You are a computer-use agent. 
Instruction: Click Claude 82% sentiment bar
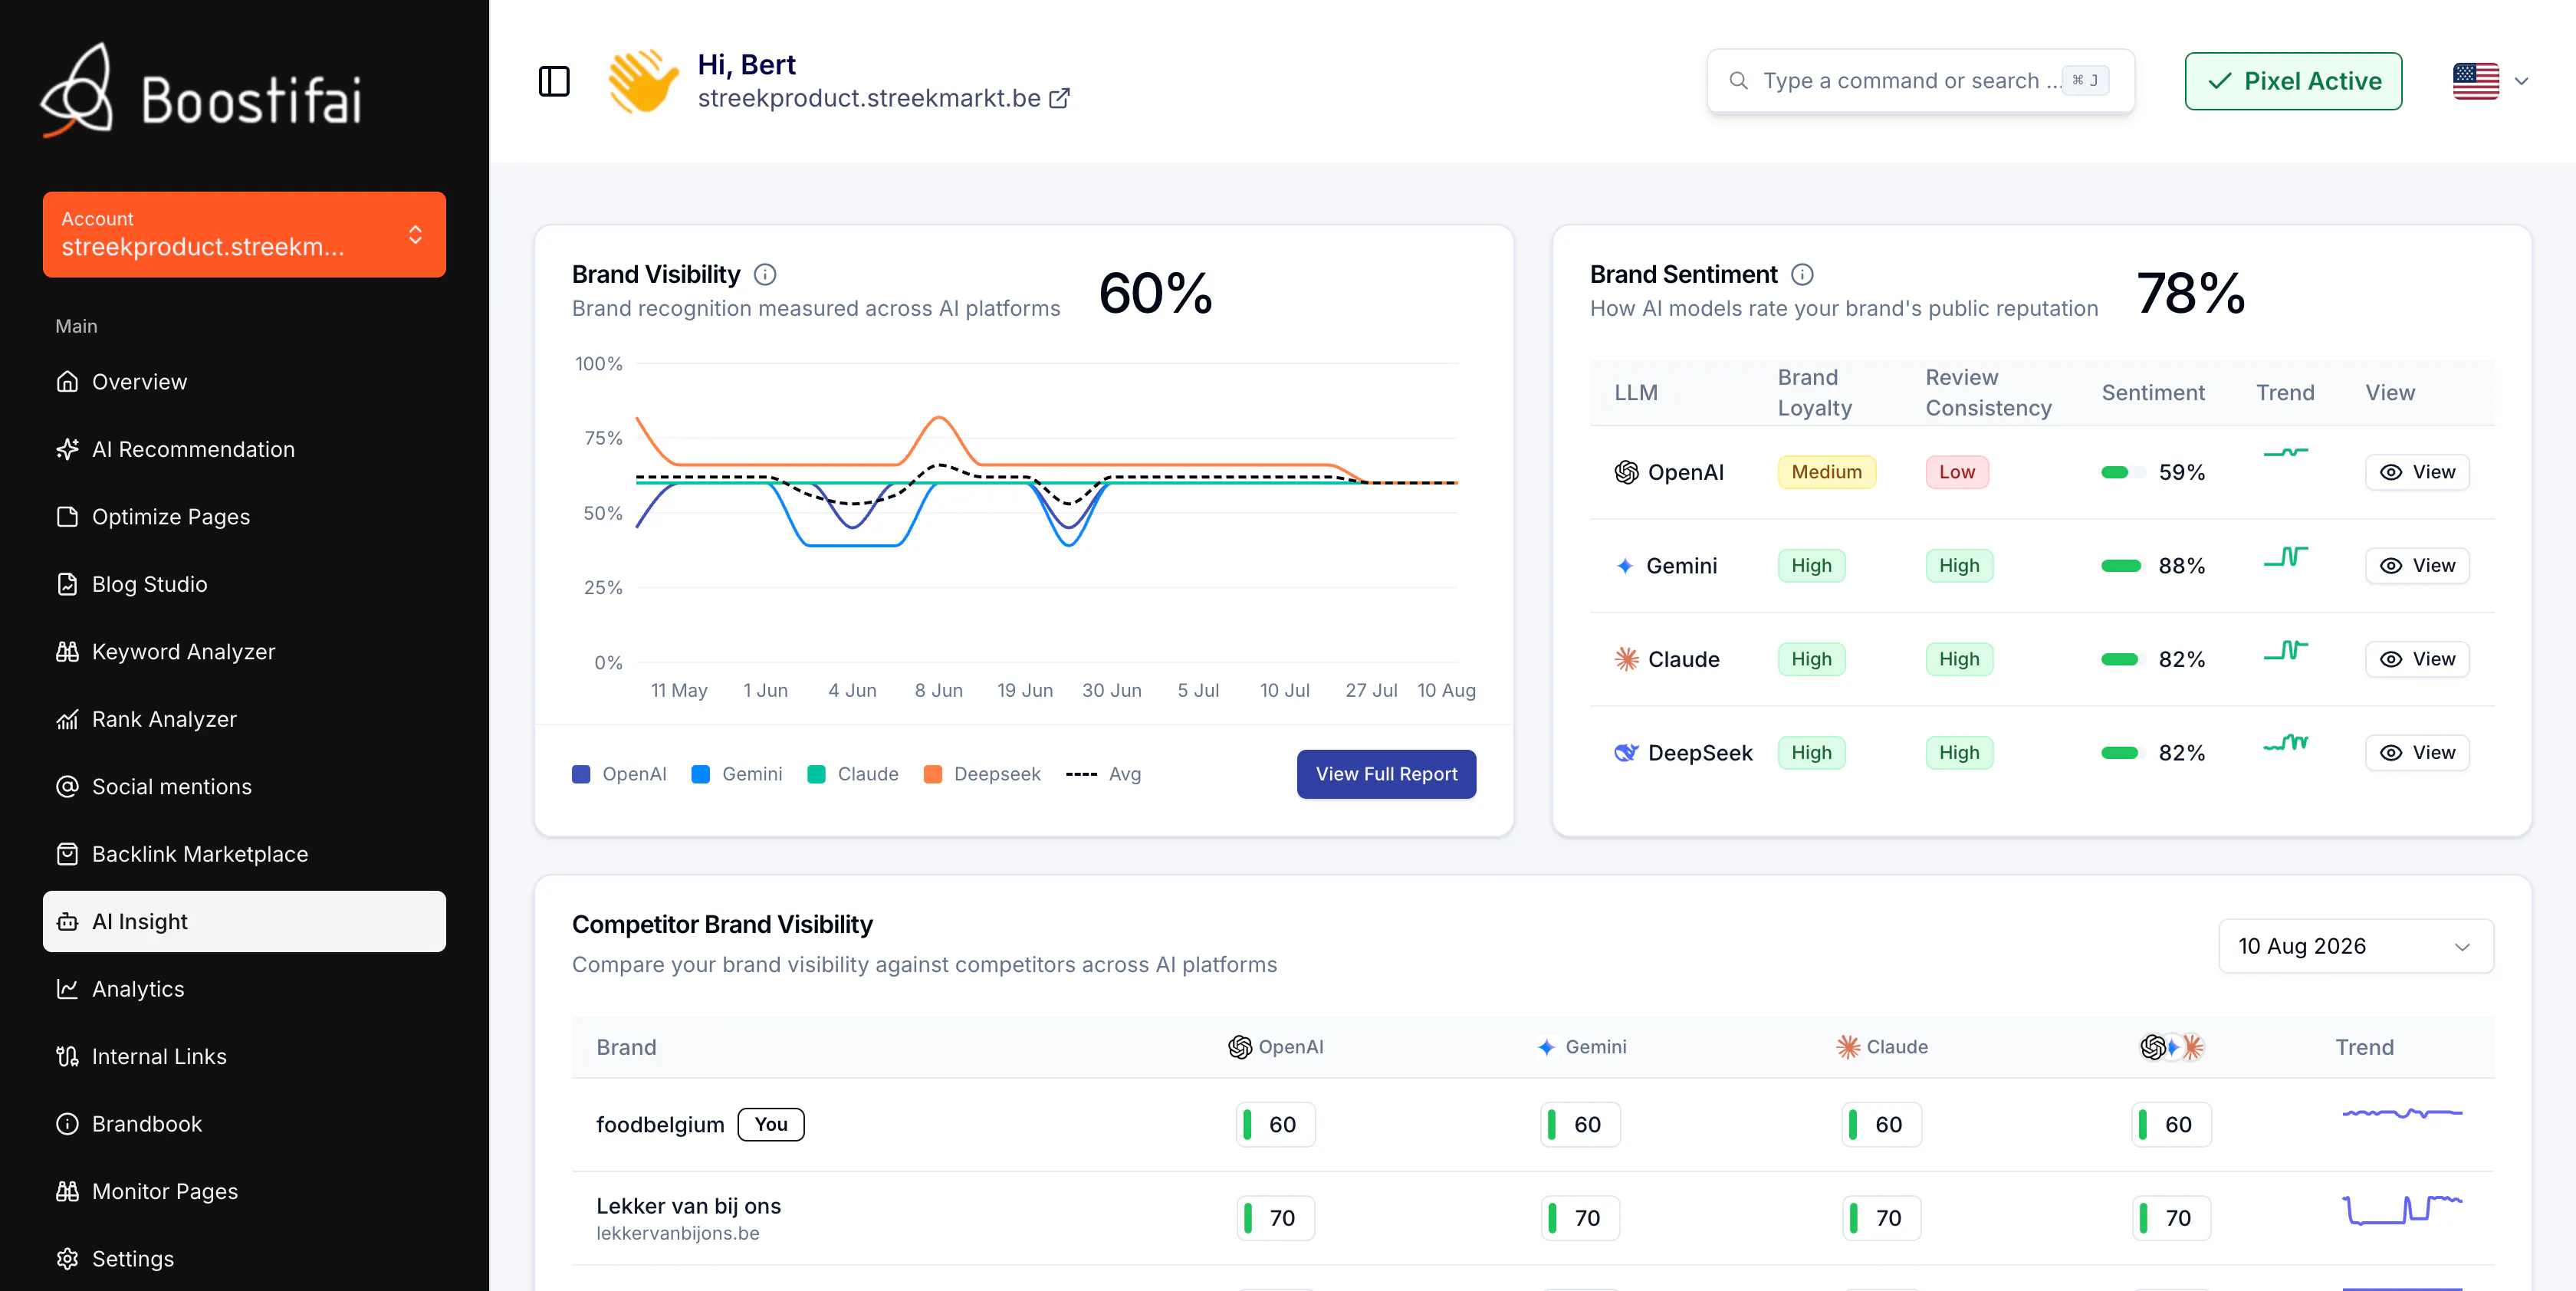[x=2123, y=659]
